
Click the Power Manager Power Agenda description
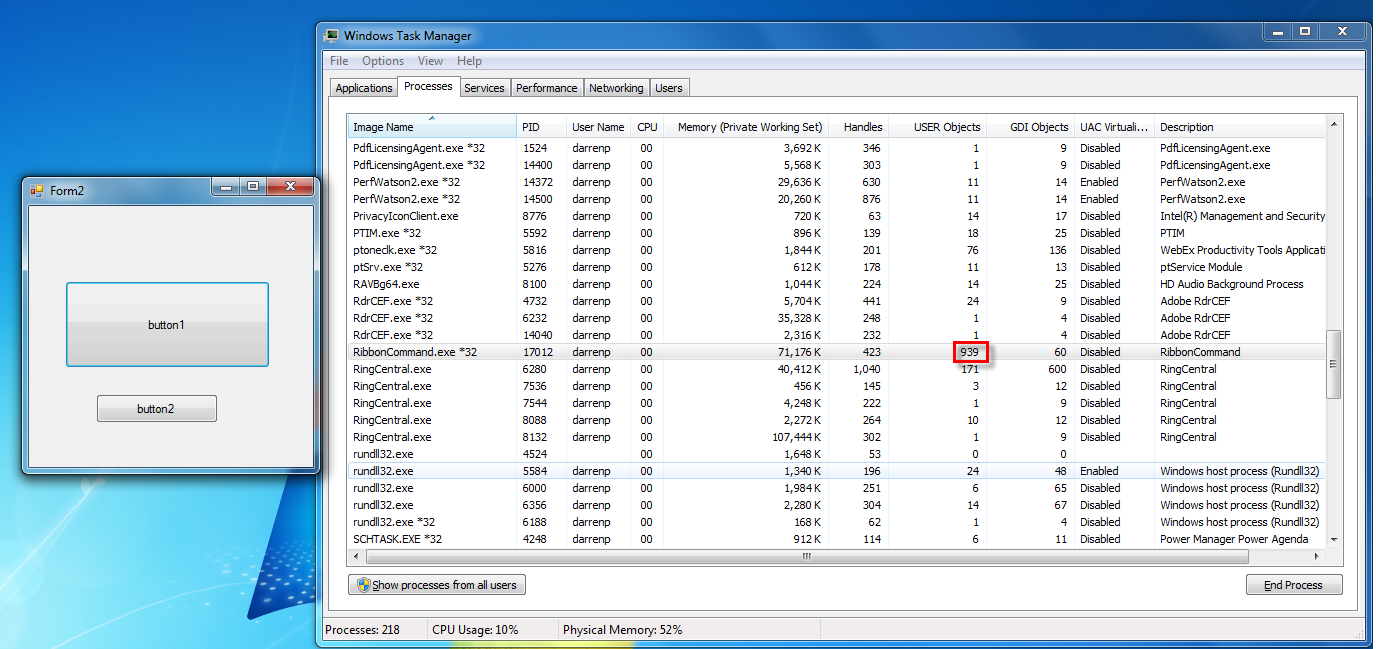click(1234, 539)
